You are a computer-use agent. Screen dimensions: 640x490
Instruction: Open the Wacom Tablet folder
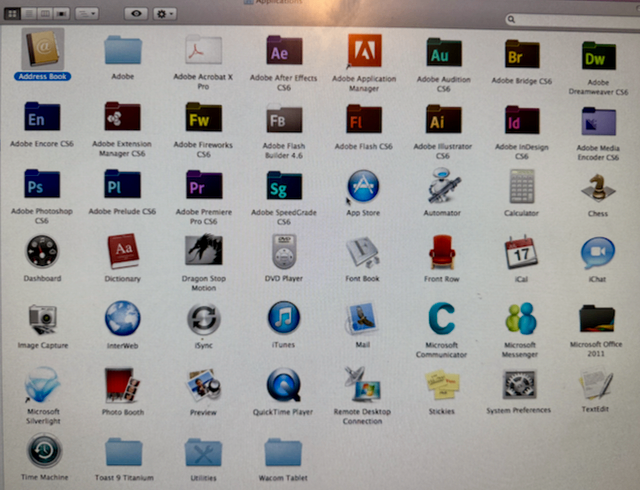[x=283, y=452]
